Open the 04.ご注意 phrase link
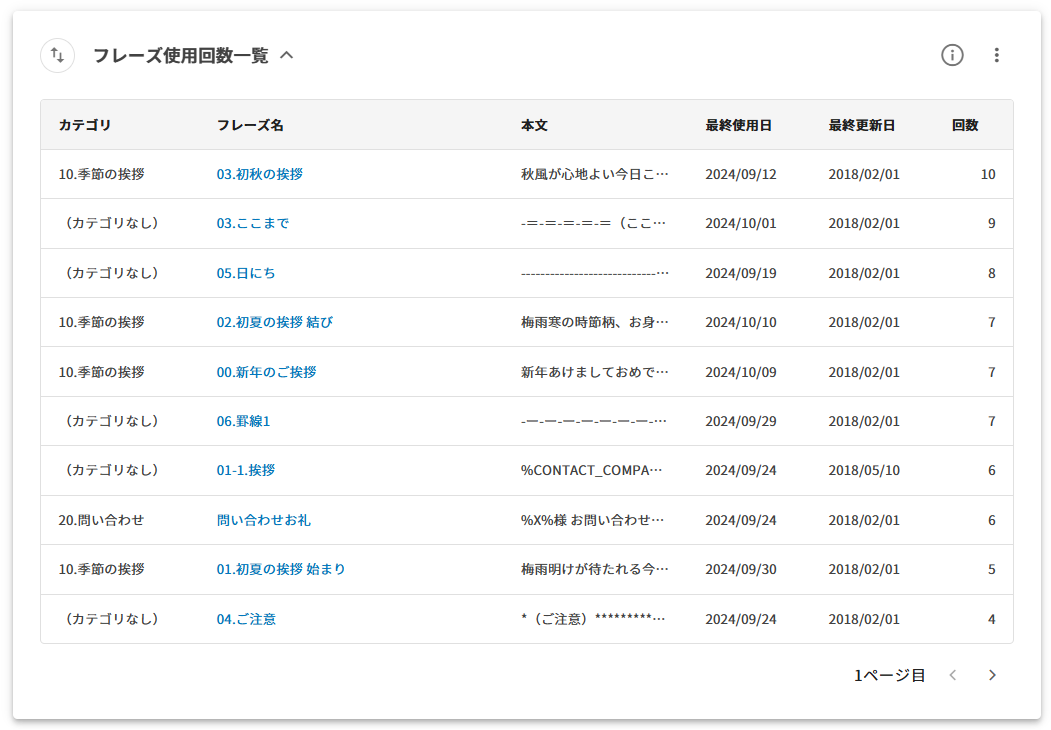This screenshot has height=730, width=1051. [246, 619]
